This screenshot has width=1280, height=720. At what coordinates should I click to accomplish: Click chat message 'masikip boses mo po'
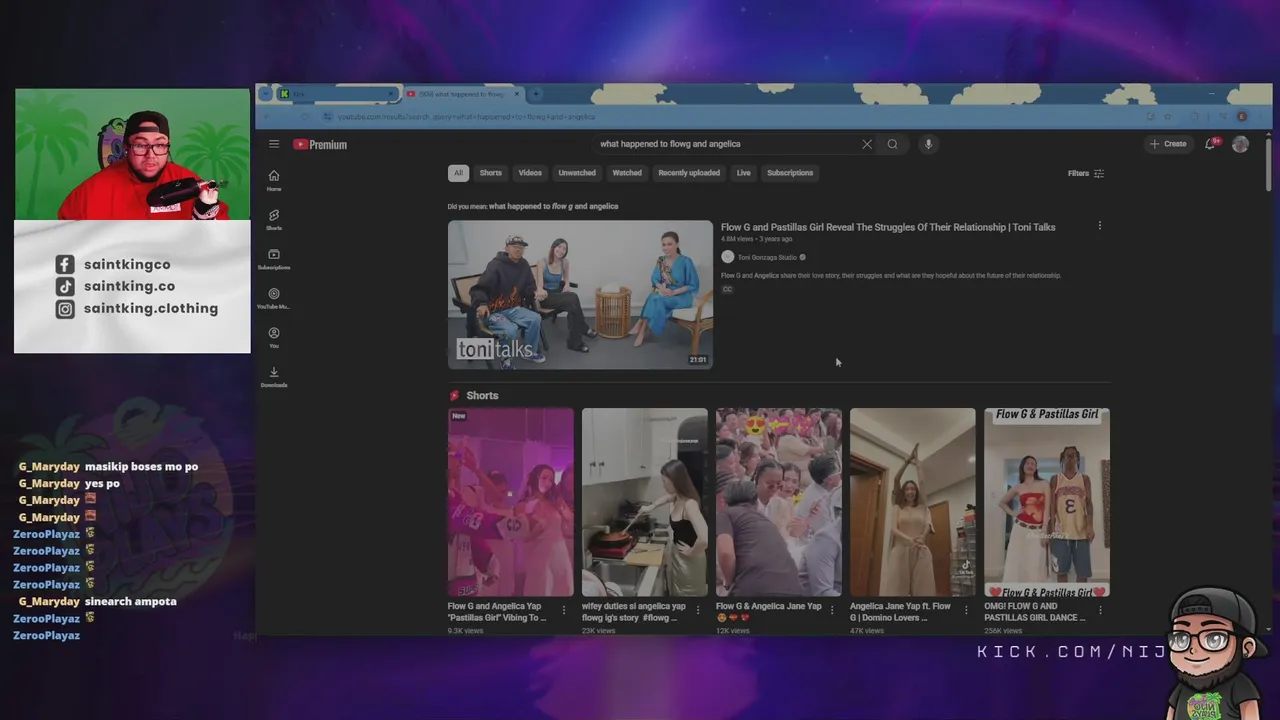141,467
